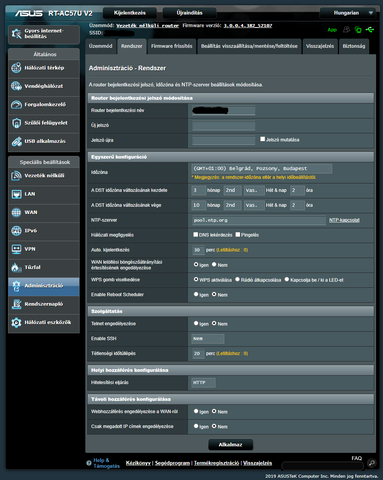Select Igen for Webhozzáférés a WAN-ról
The width and height of the screenshot is (383, 480).
[x=196, y=411]
